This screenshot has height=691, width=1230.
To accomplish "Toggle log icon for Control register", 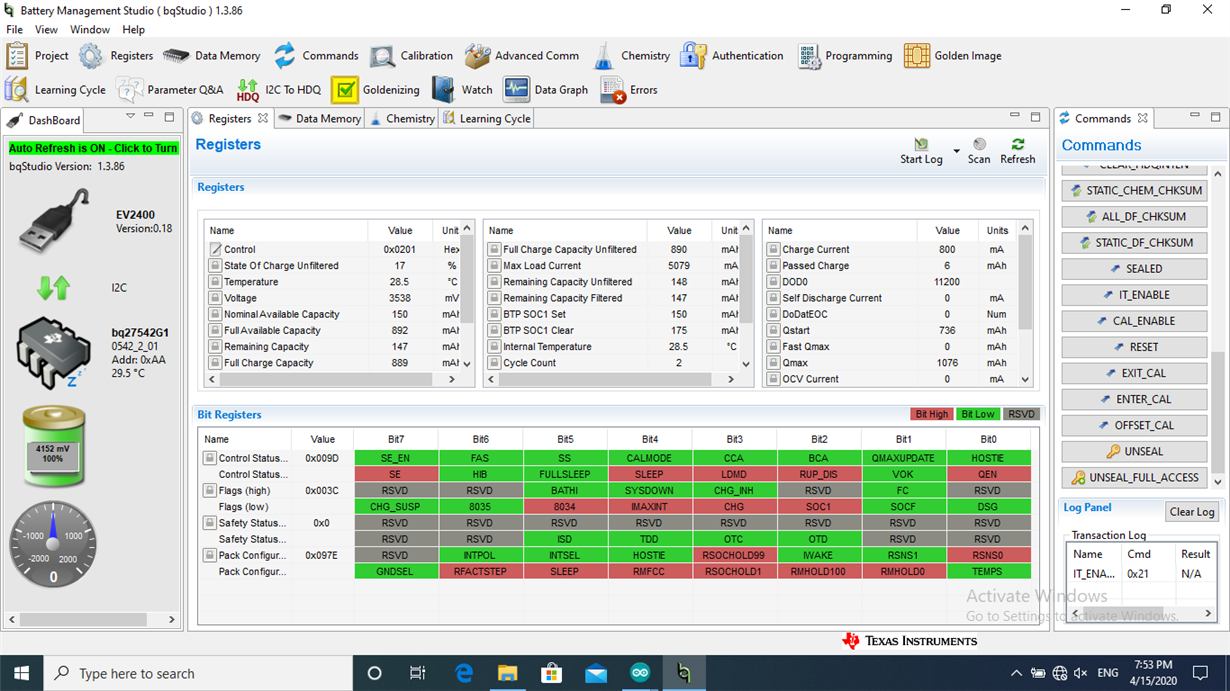I will pos(215,249).
